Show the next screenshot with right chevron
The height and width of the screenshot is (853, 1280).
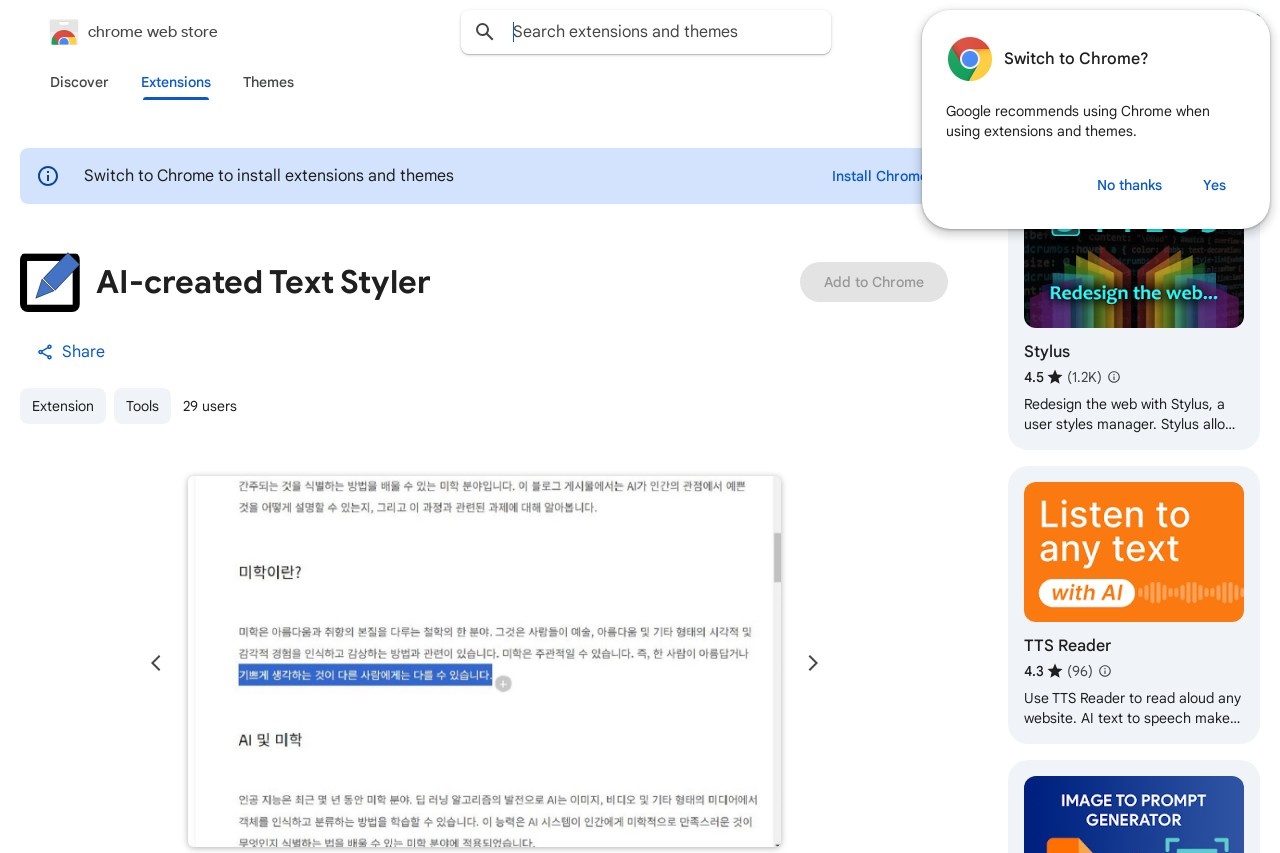813,663
